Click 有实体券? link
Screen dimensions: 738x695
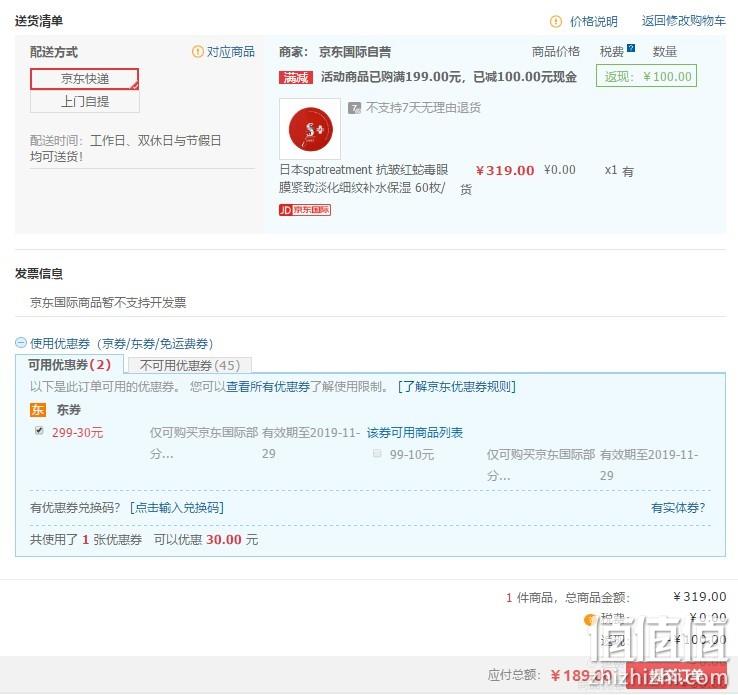pos(678,507)
